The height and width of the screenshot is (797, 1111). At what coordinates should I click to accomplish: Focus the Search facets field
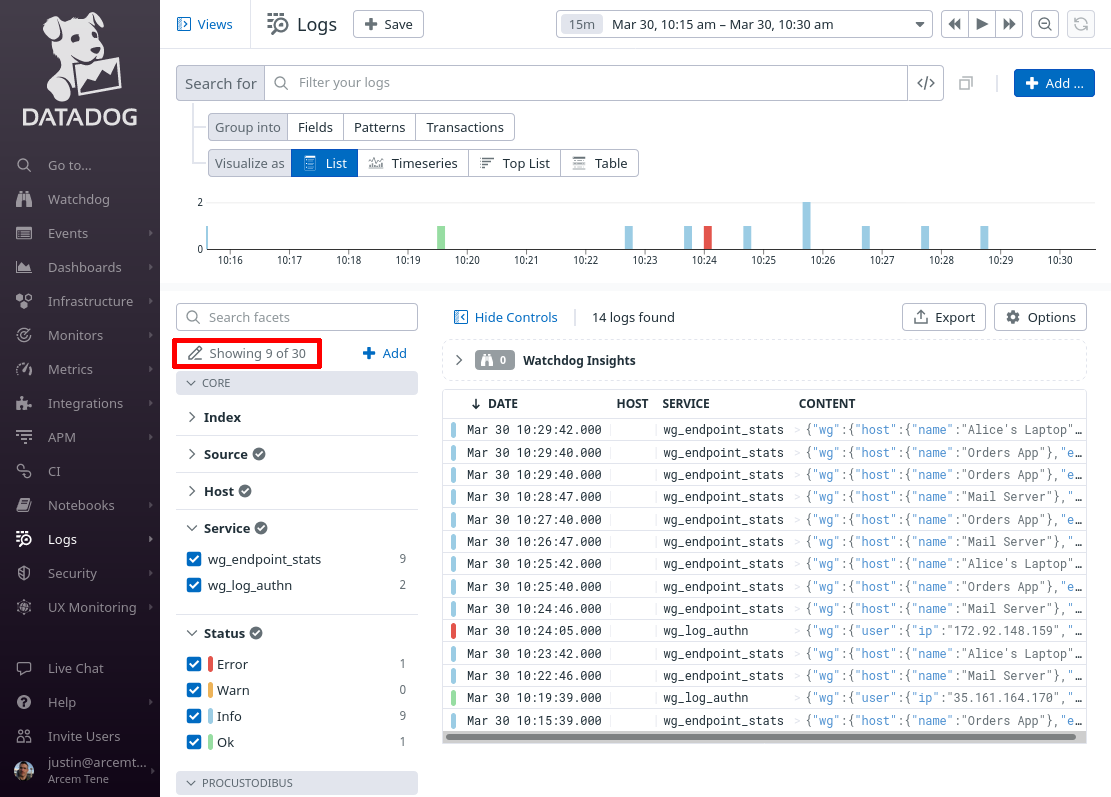pos(297,317)
